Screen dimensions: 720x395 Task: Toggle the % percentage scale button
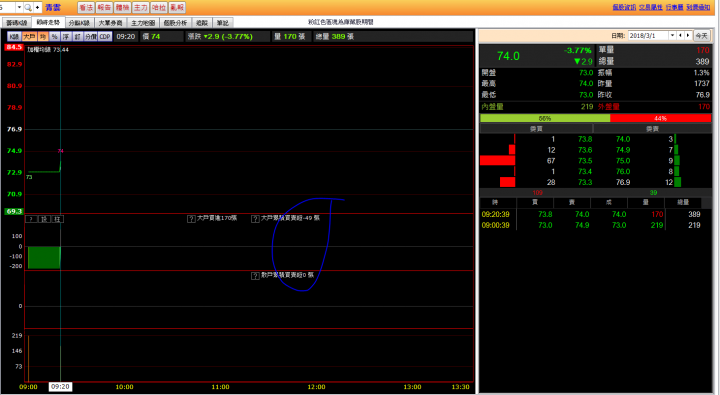pos(55,36)
